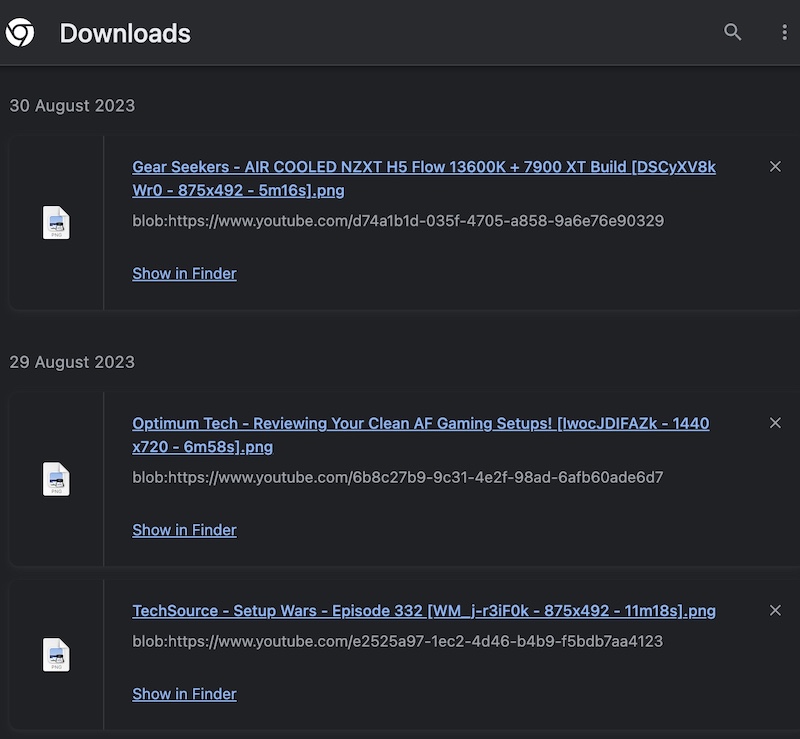Open the TechSource Setup Wars Episode 332 link
800x739 pixels.
tap(423, 610)
